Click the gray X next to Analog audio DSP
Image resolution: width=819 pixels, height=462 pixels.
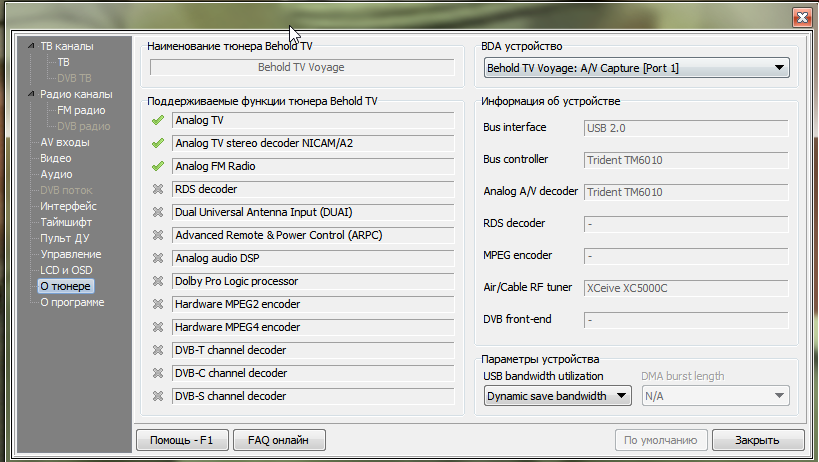tap(157, 258)
